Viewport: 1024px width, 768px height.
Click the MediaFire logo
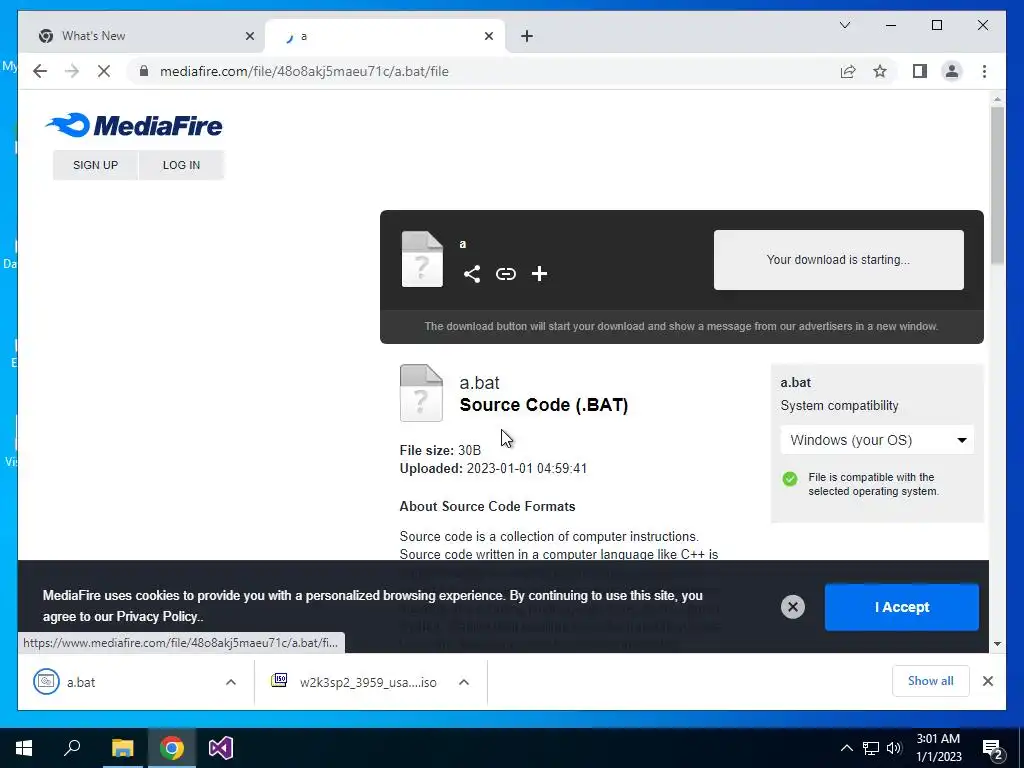pyautogui.click(x=134, y=125)
